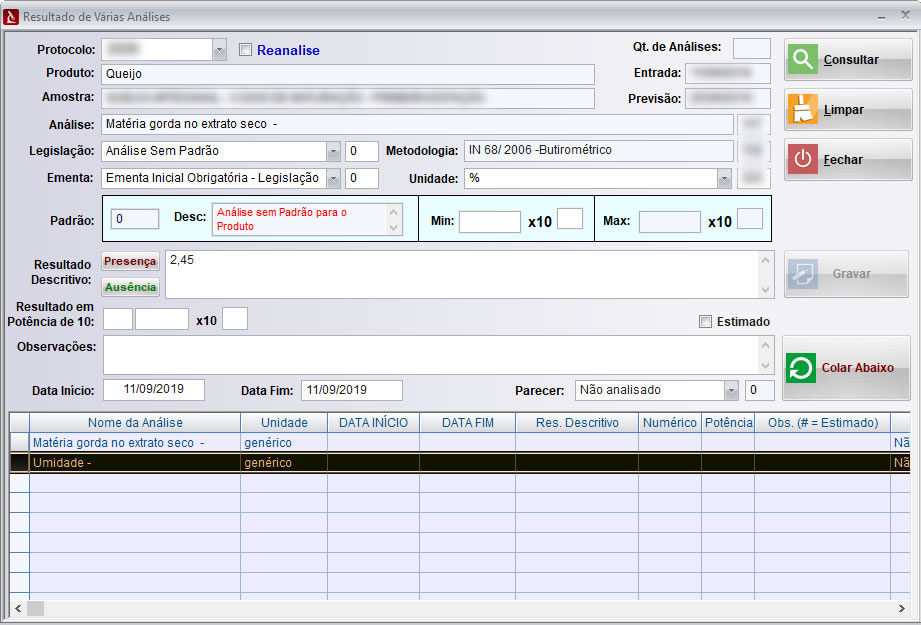The height and width of the screenshot is (625, 921).
Task: Expand the Legislação dropdown
Action: [x=333, y=152]
